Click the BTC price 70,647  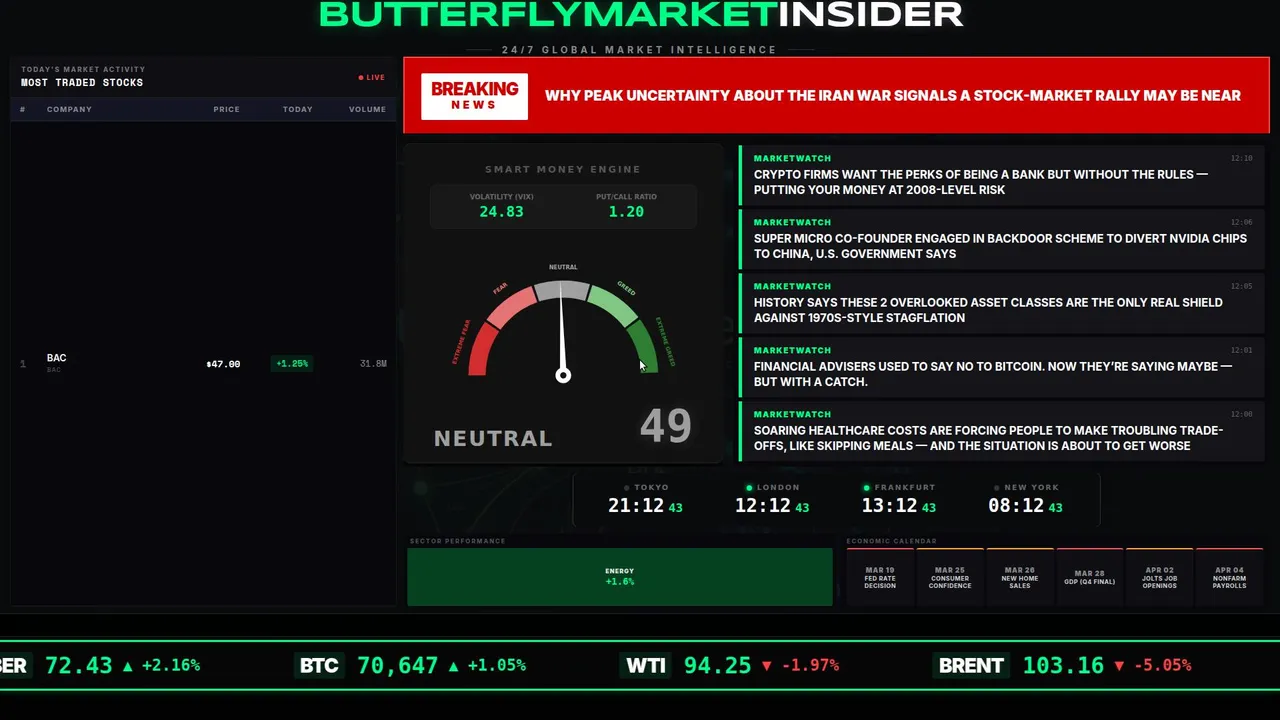[x=398, y=665]
